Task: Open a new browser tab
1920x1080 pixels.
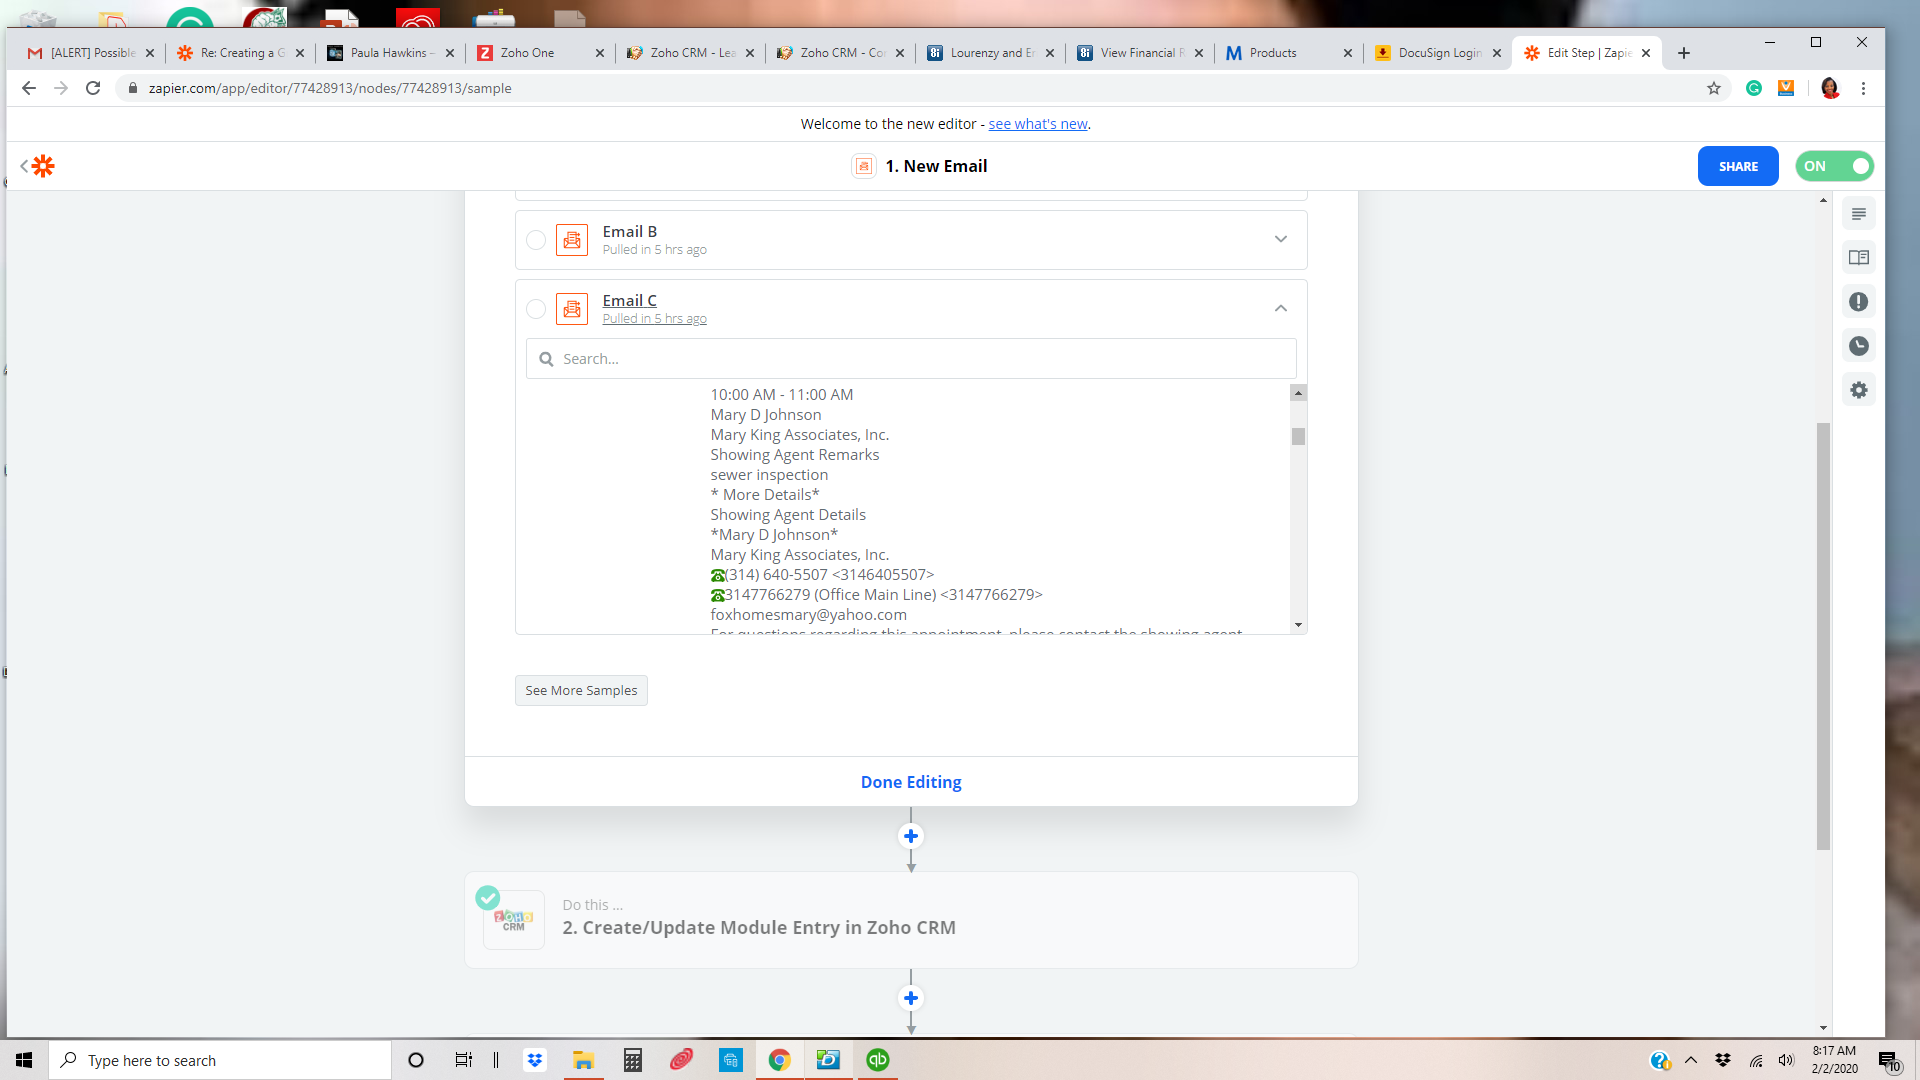Action: click(x=1684, y=53)
